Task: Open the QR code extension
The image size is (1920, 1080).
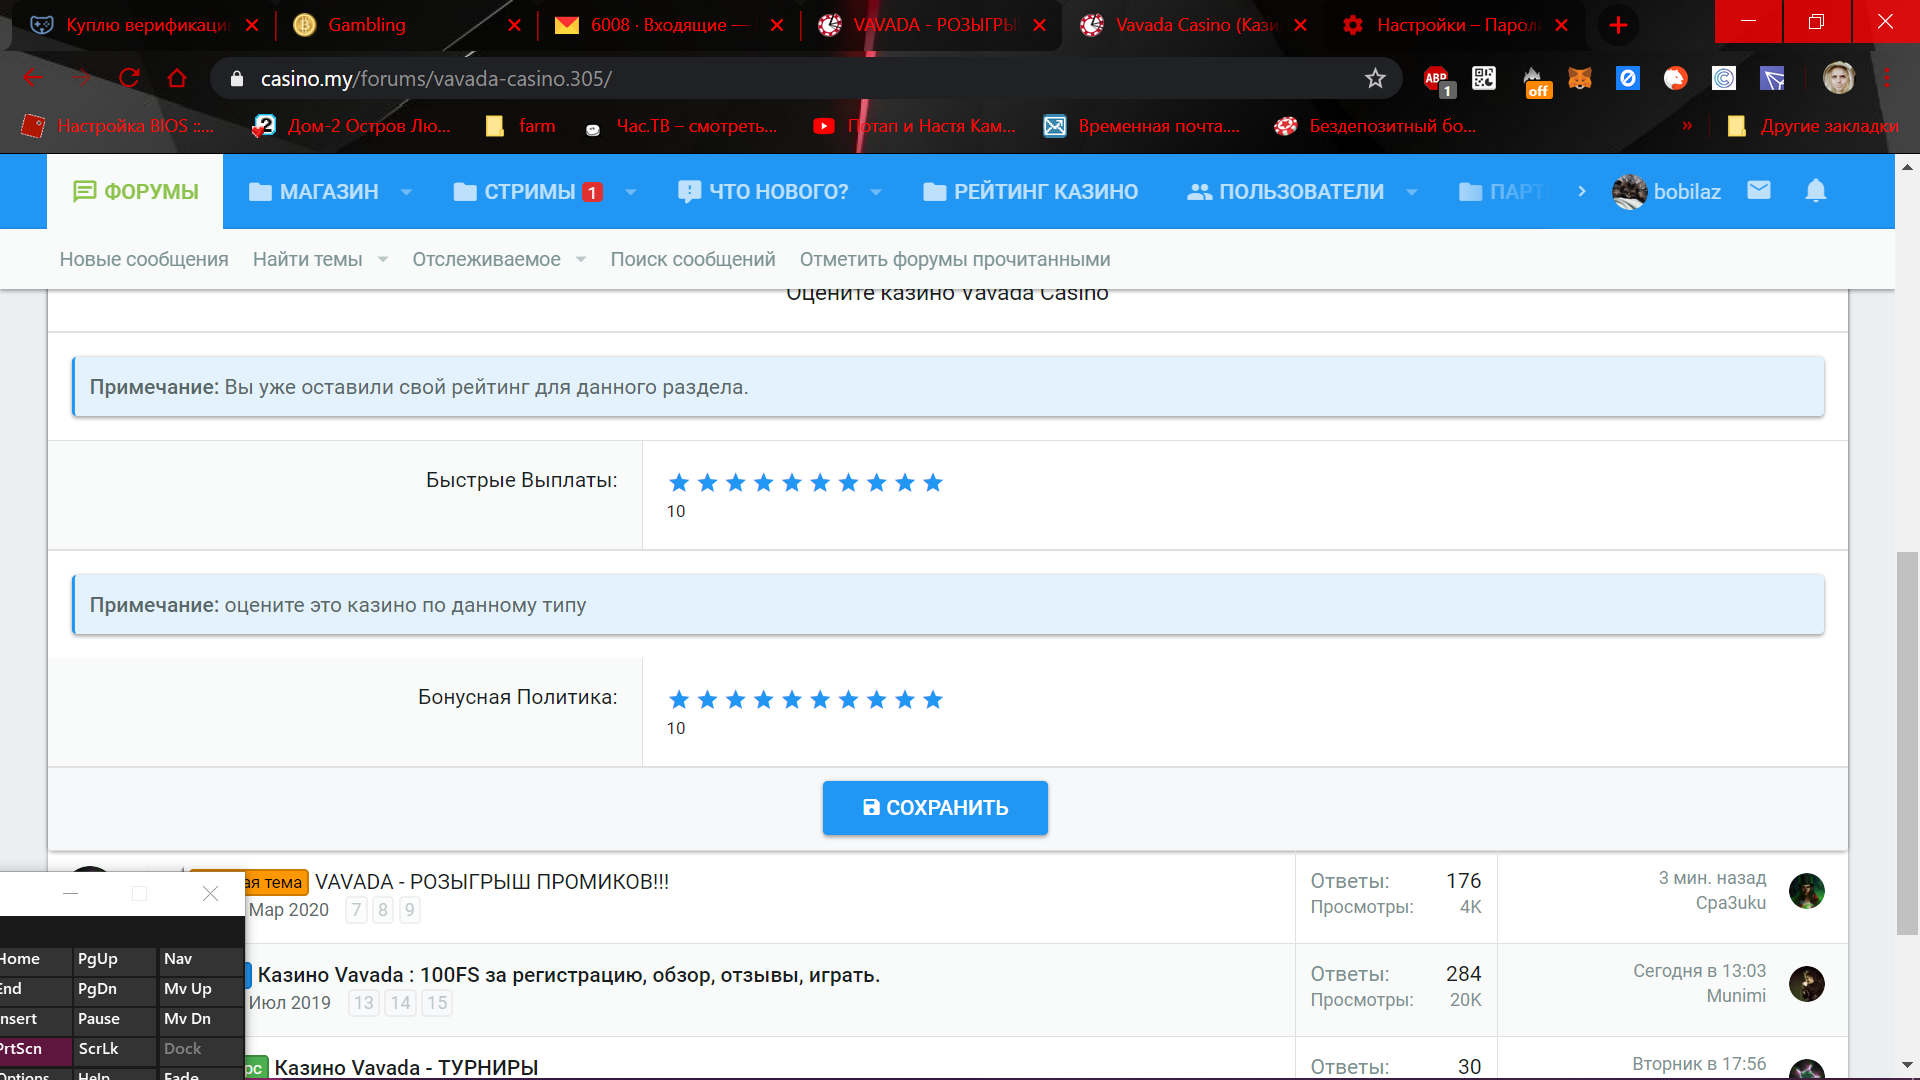Action: [1484, 78]
